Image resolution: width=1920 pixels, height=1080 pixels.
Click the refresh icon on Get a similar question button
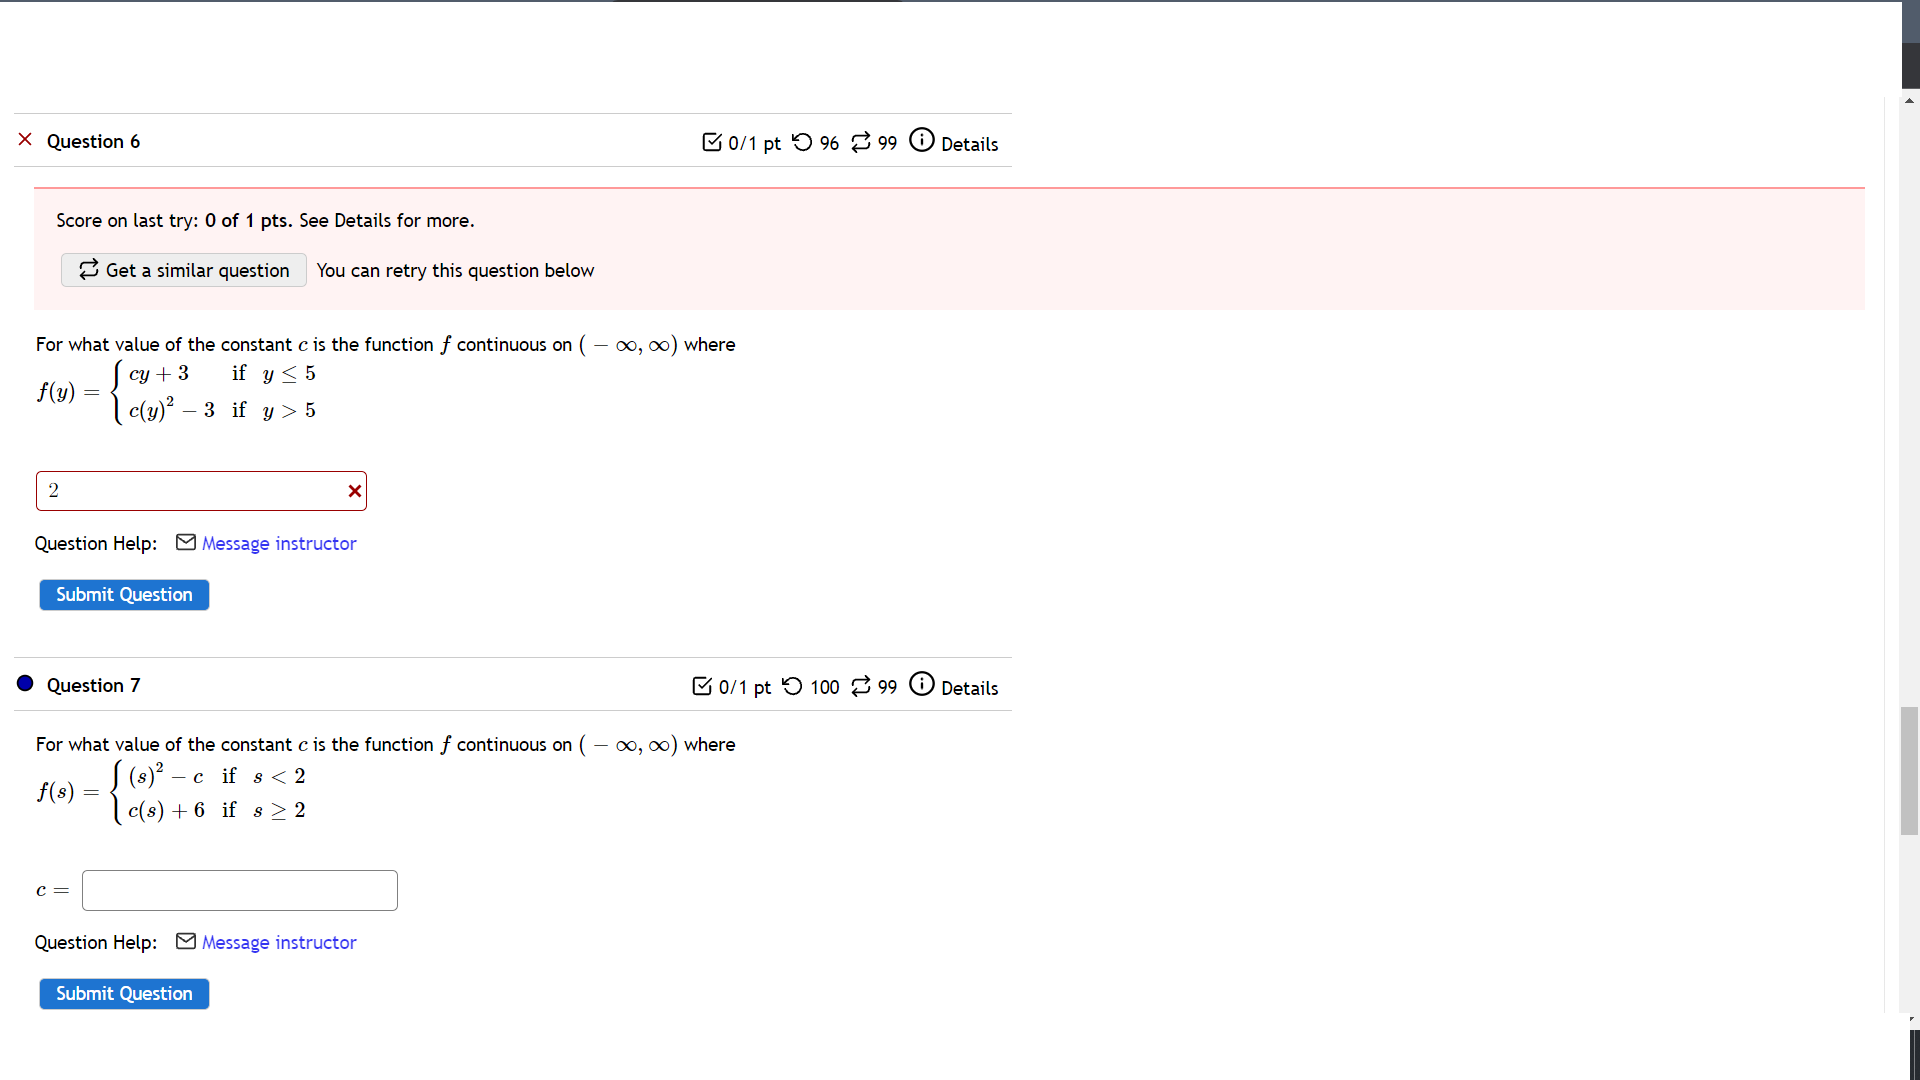pyautogui.click(x=89, y=270)
